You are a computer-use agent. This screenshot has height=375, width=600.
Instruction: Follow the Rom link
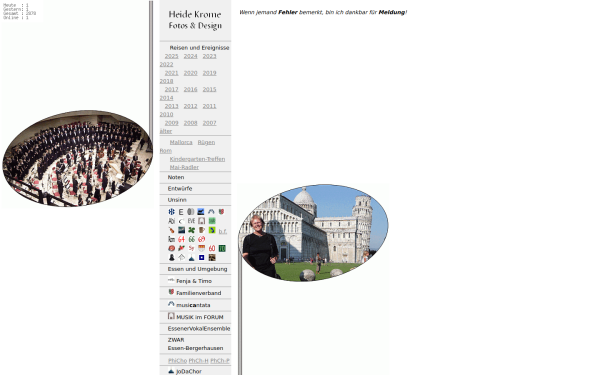click(x=166, y=151)
